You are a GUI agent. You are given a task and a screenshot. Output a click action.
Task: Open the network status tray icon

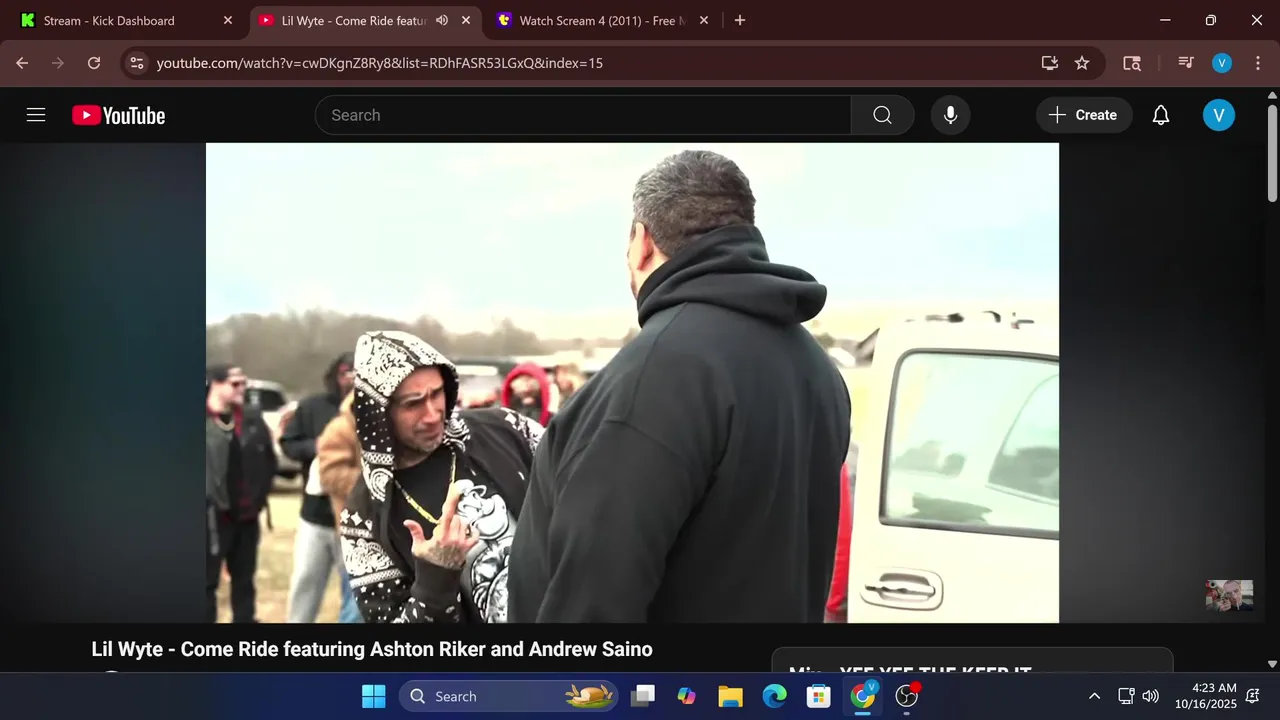coord(1125,696)
